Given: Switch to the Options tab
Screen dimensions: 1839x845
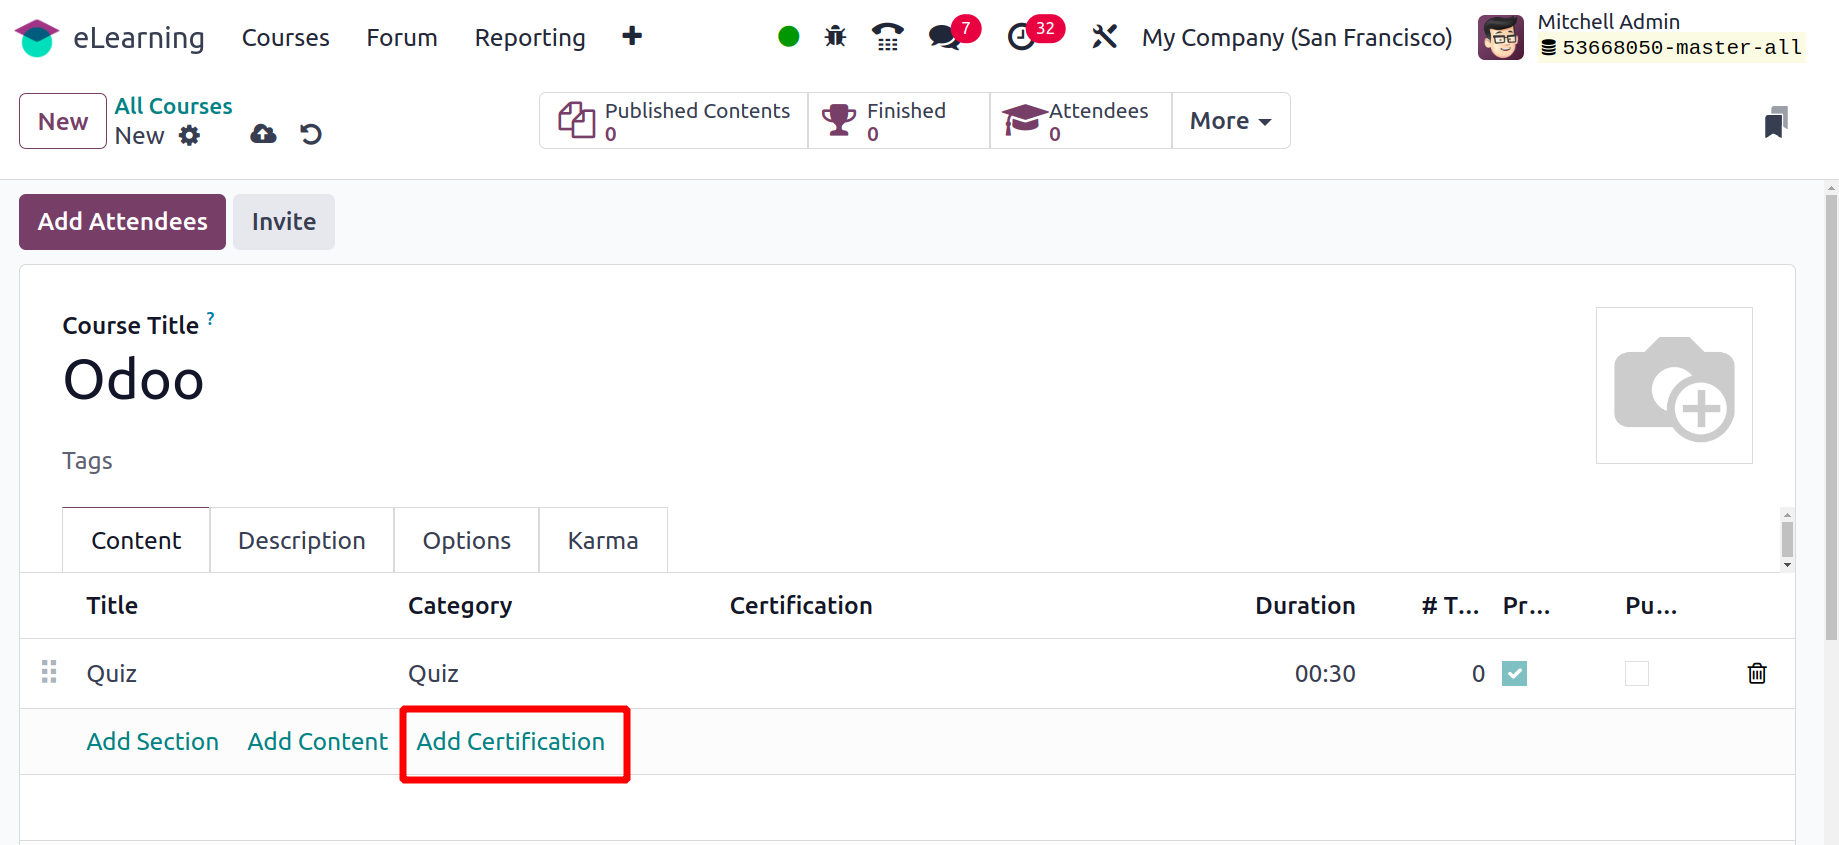Looking at the screenshot, I should (x=466, y=540).
